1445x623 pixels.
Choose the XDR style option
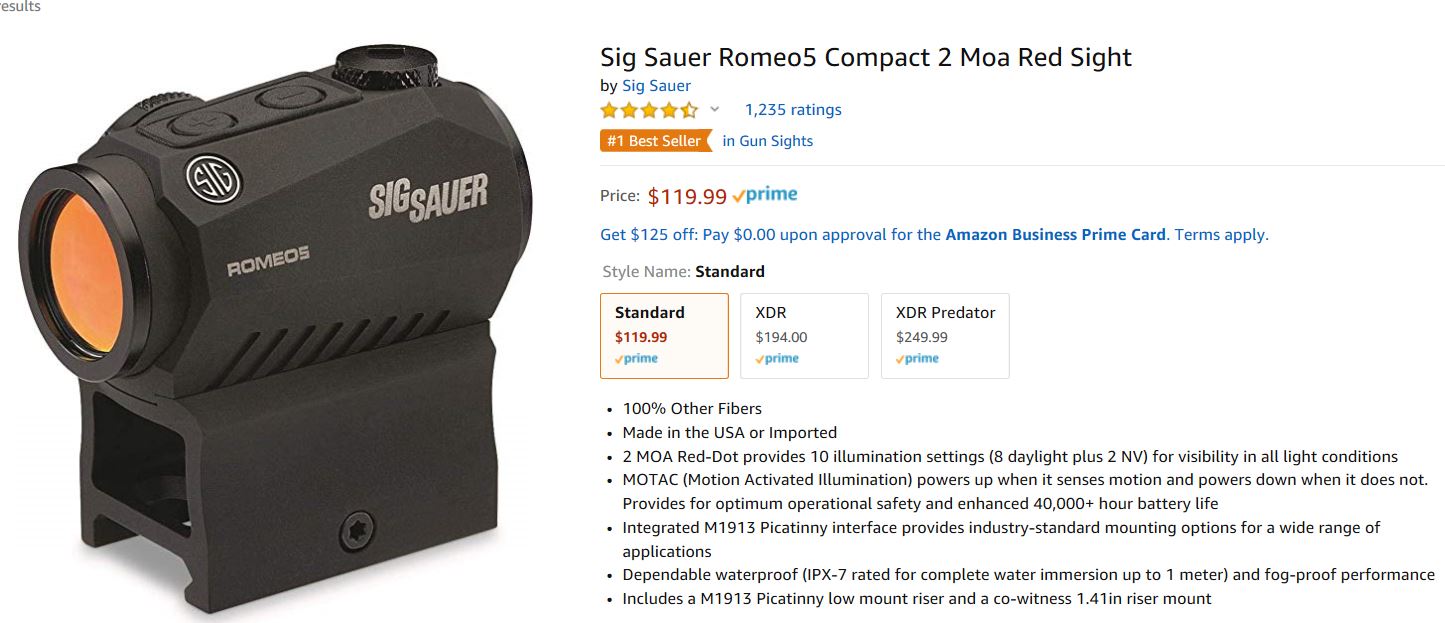(804, 335)
